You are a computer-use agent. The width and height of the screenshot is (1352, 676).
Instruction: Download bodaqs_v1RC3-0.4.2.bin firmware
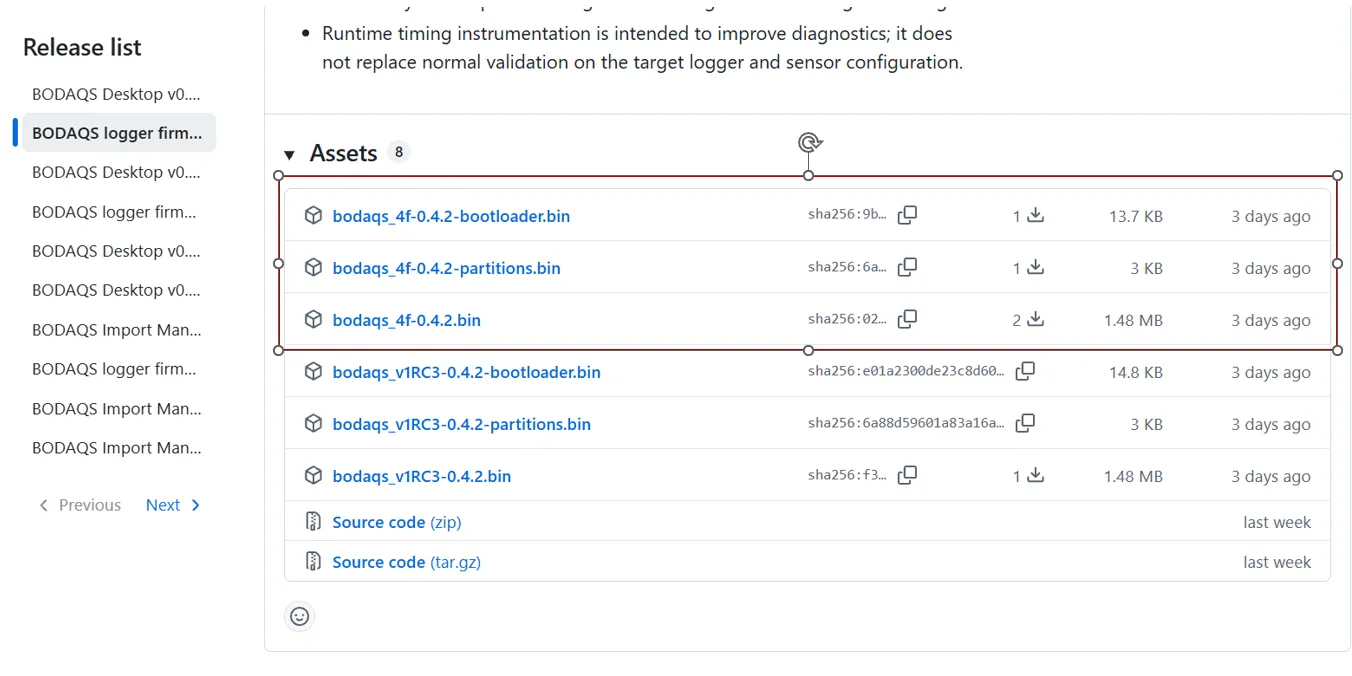tap(421, 476)
